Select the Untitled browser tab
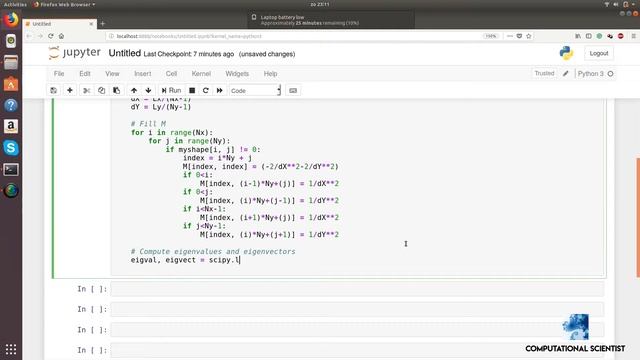Image resolution: width=640 pixels, height=360 pixels. click(x=59, y=24)
